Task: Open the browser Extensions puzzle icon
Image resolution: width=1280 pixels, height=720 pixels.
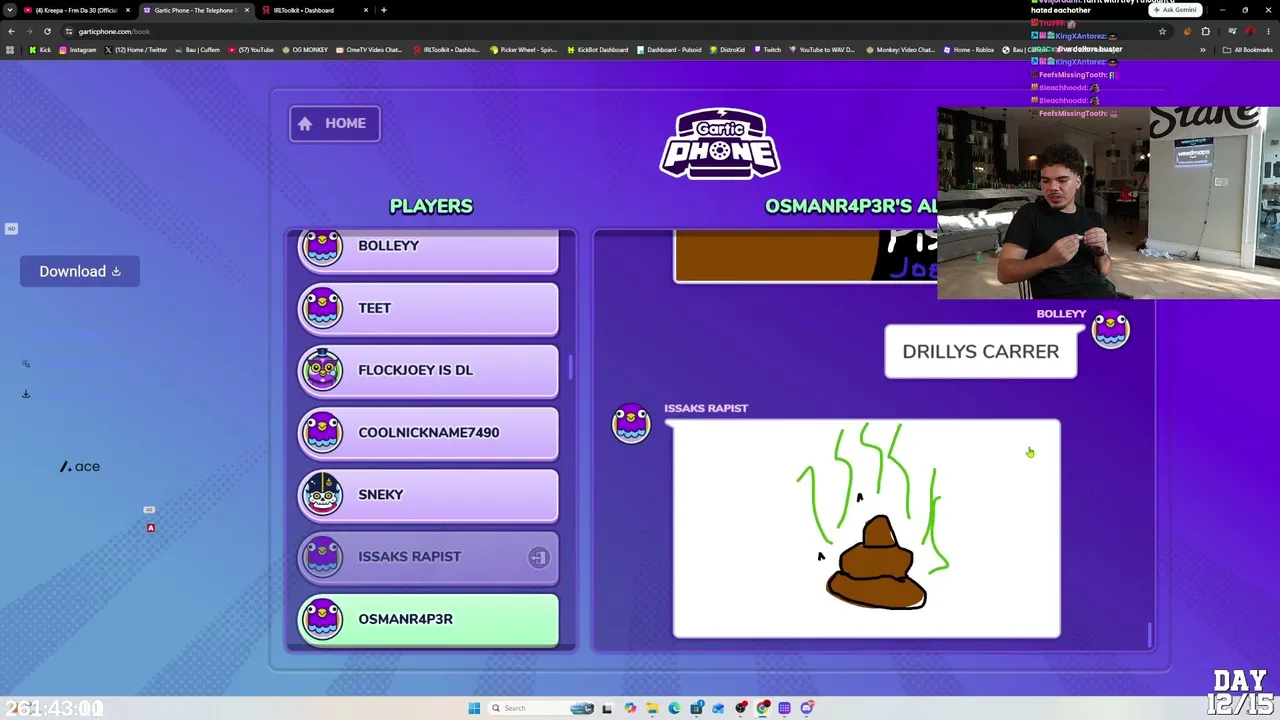Action: (x=1206, y=31)
